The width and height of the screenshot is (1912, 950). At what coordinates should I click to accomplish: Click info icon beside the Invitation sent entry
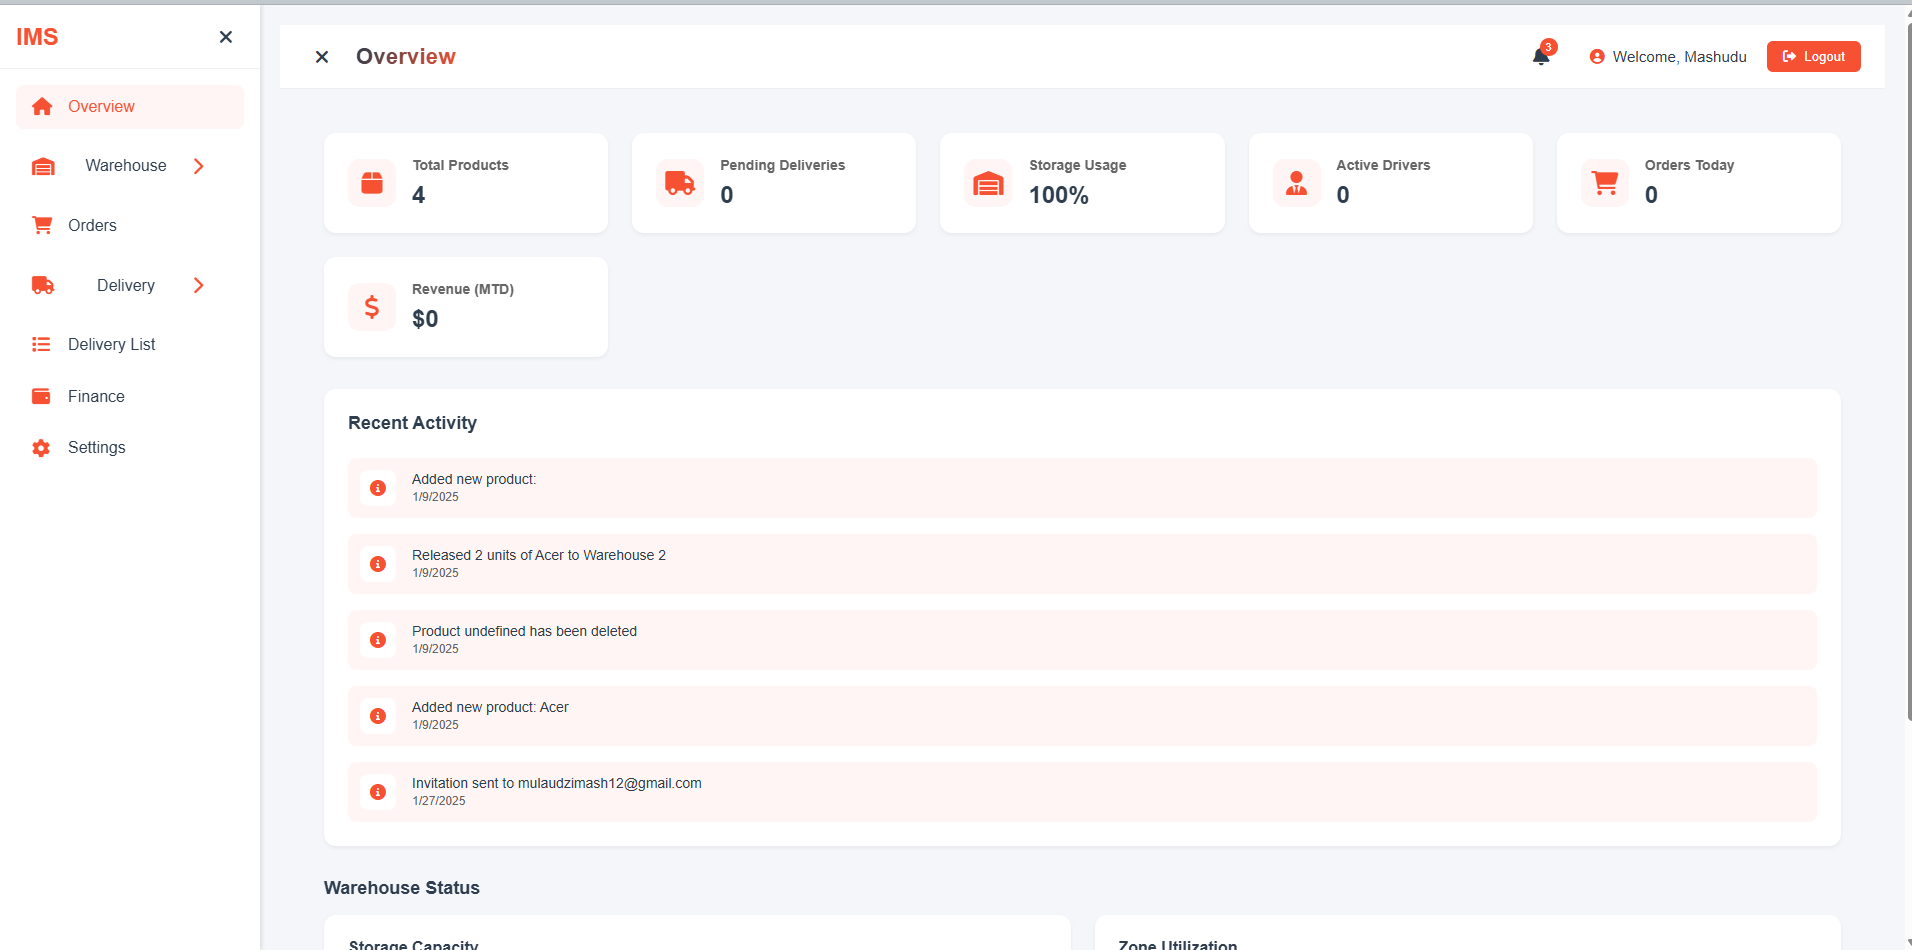pos(378,792)
